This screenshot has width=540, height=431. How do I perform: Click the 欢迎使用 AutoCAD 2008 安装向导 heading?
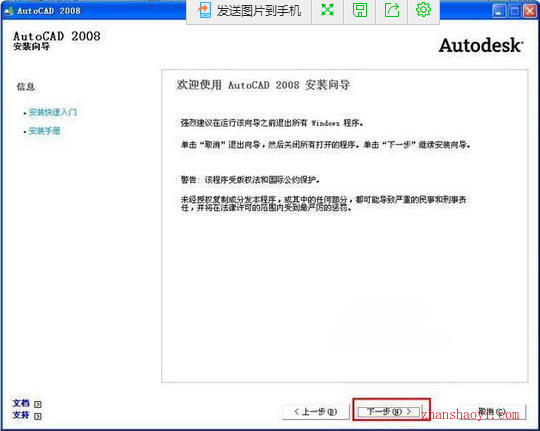[263, 85]
